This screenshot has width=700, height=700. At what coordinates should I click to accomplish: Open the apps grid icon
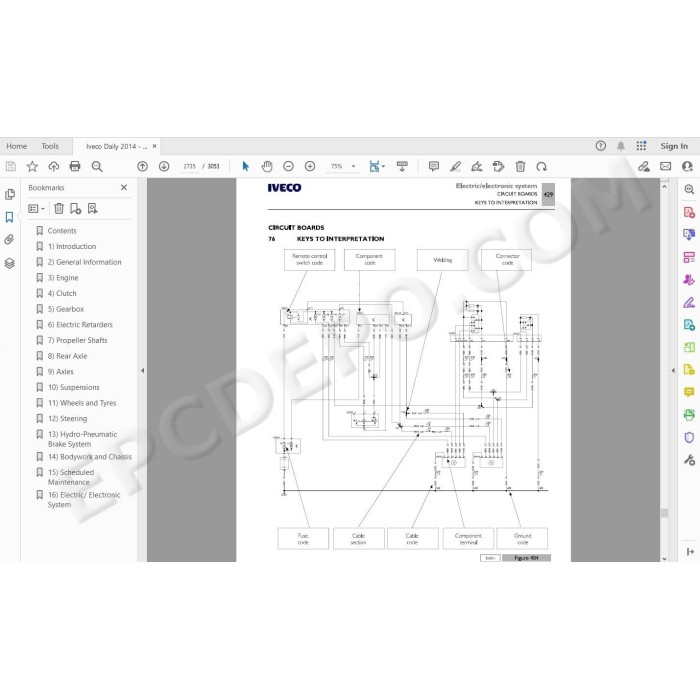[x=641, y=146]
